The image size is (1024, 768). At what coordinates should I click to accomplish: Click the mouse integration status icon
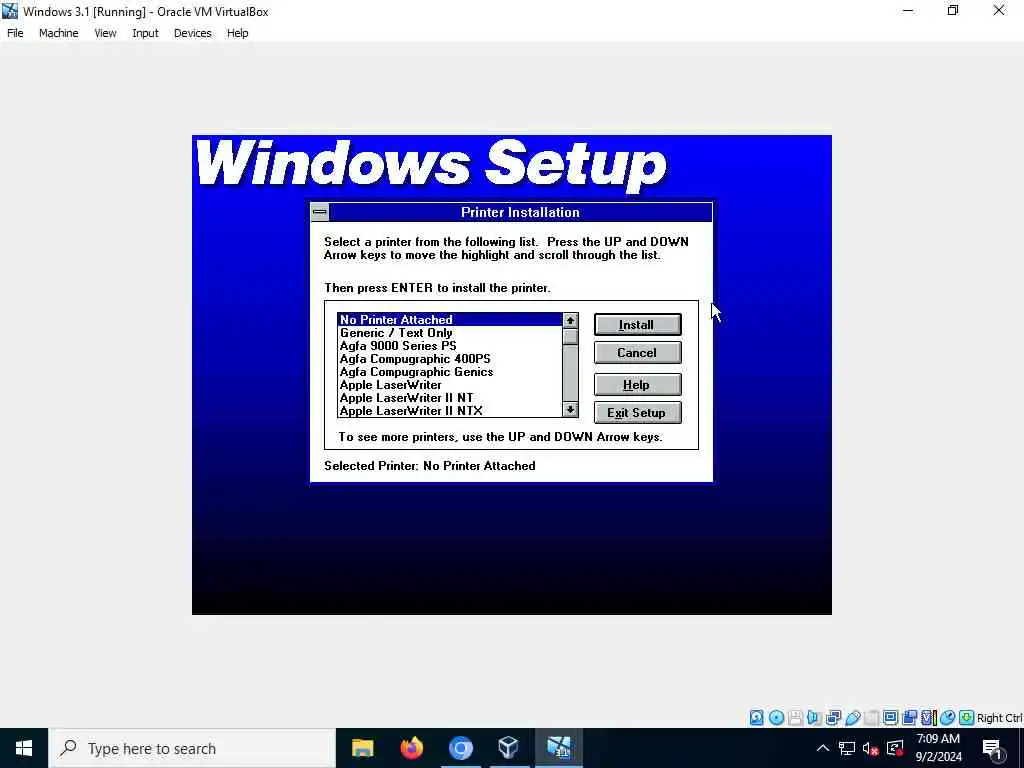pos(948,718)
